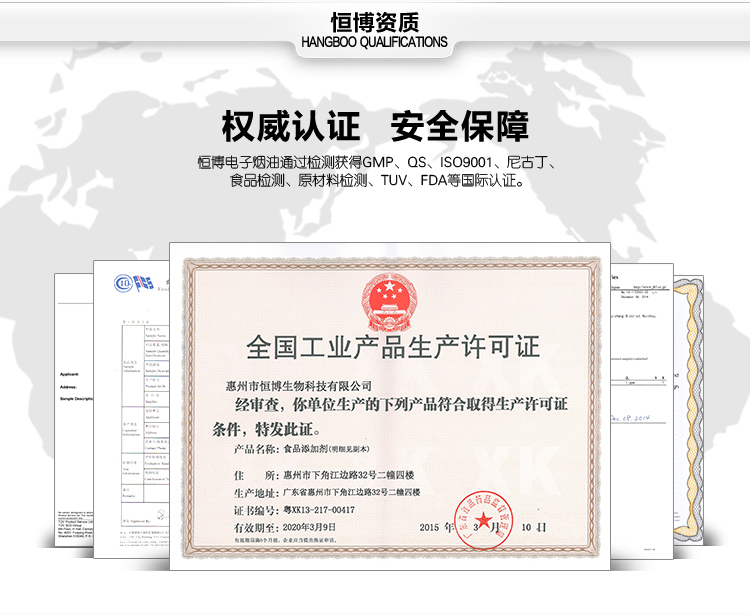Click the 生产地址 line on the certificate

(327, 492)
